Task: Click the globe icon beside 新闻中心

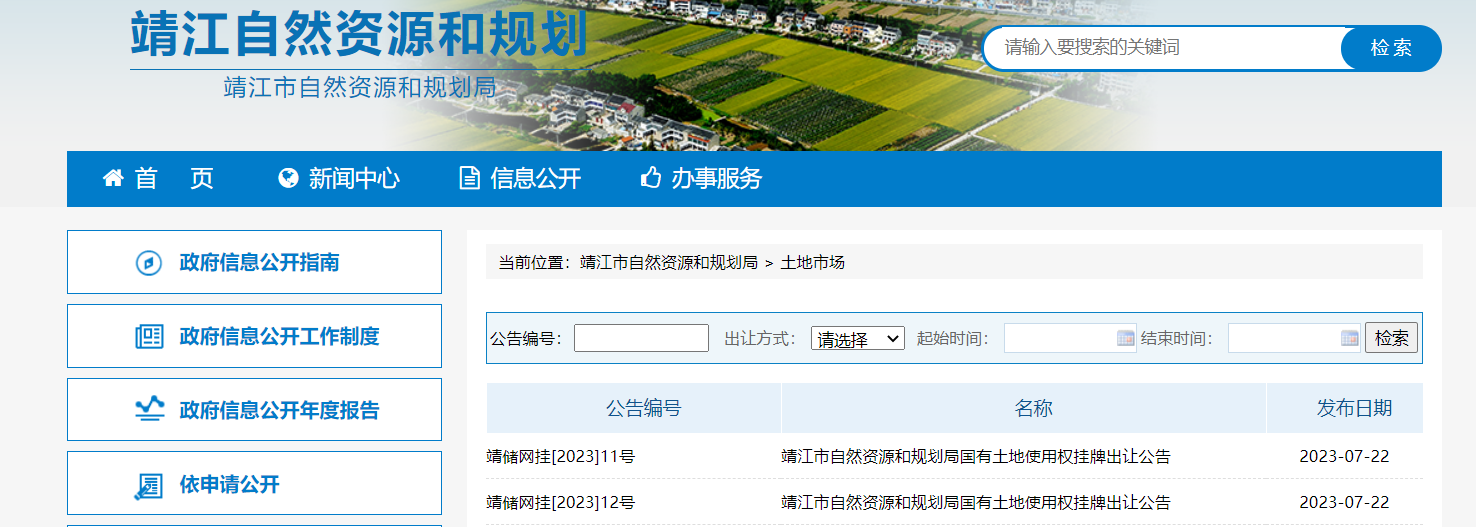Action: (x=288, y=178)
